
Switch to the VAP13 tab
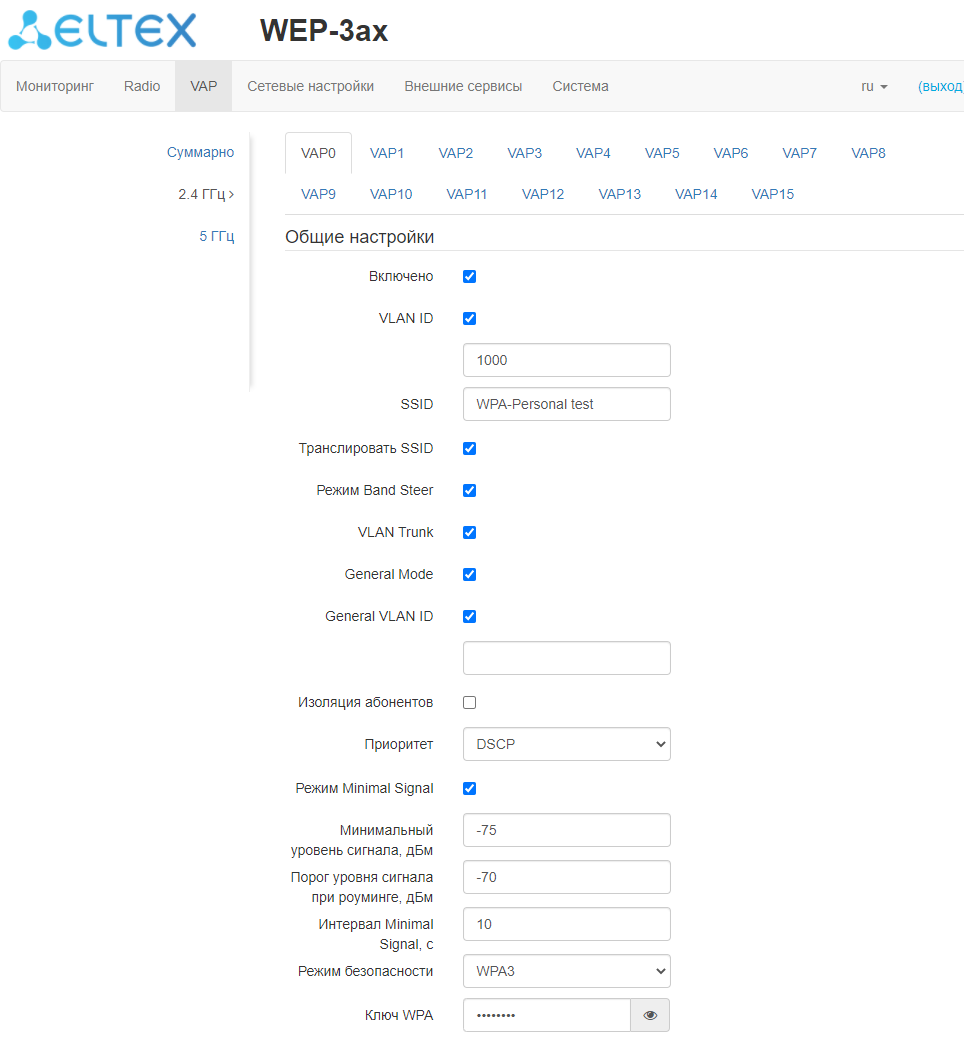coord(619,194)
